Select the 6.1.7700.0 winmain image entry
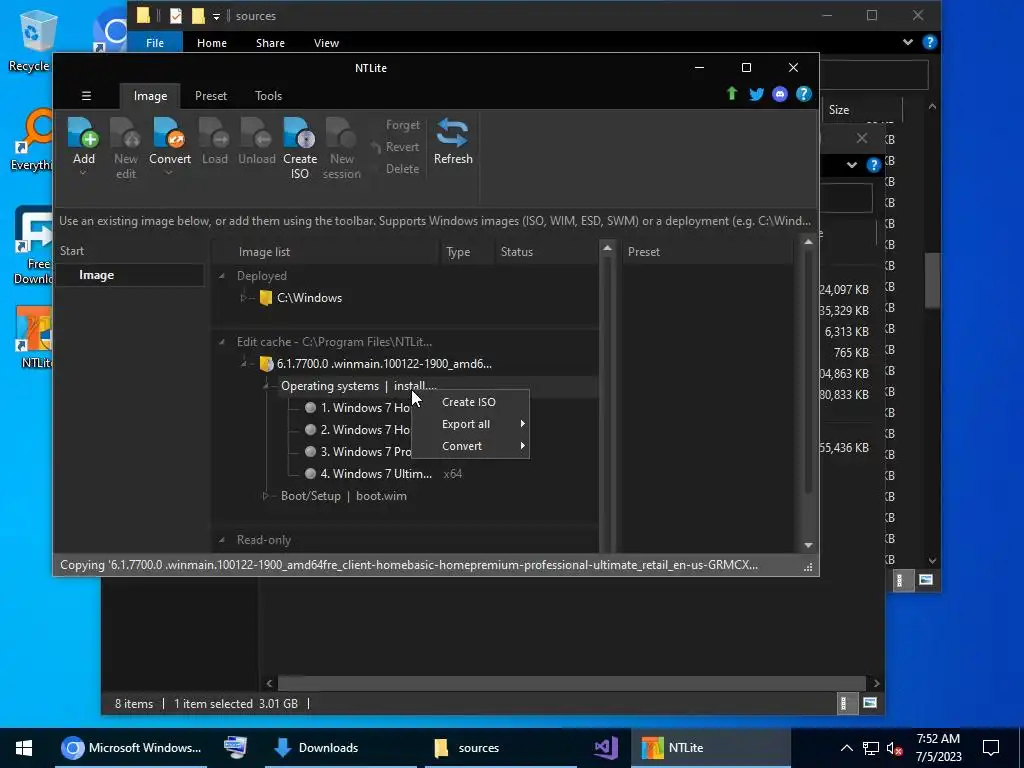This screenshot has height=768, width=1024. (384, 364)
